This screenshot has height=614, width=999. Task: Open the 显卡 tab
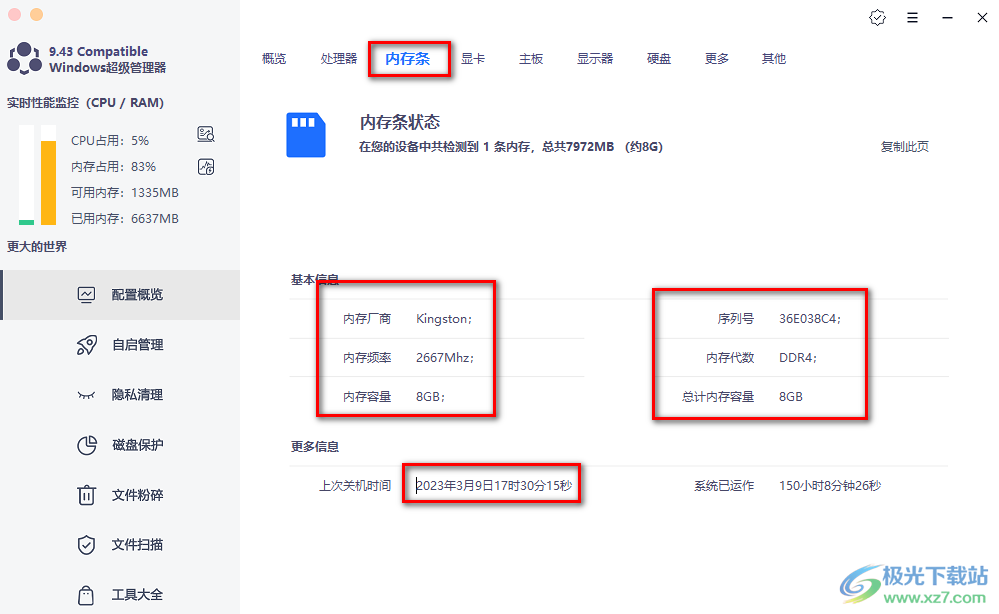(473, 59)
